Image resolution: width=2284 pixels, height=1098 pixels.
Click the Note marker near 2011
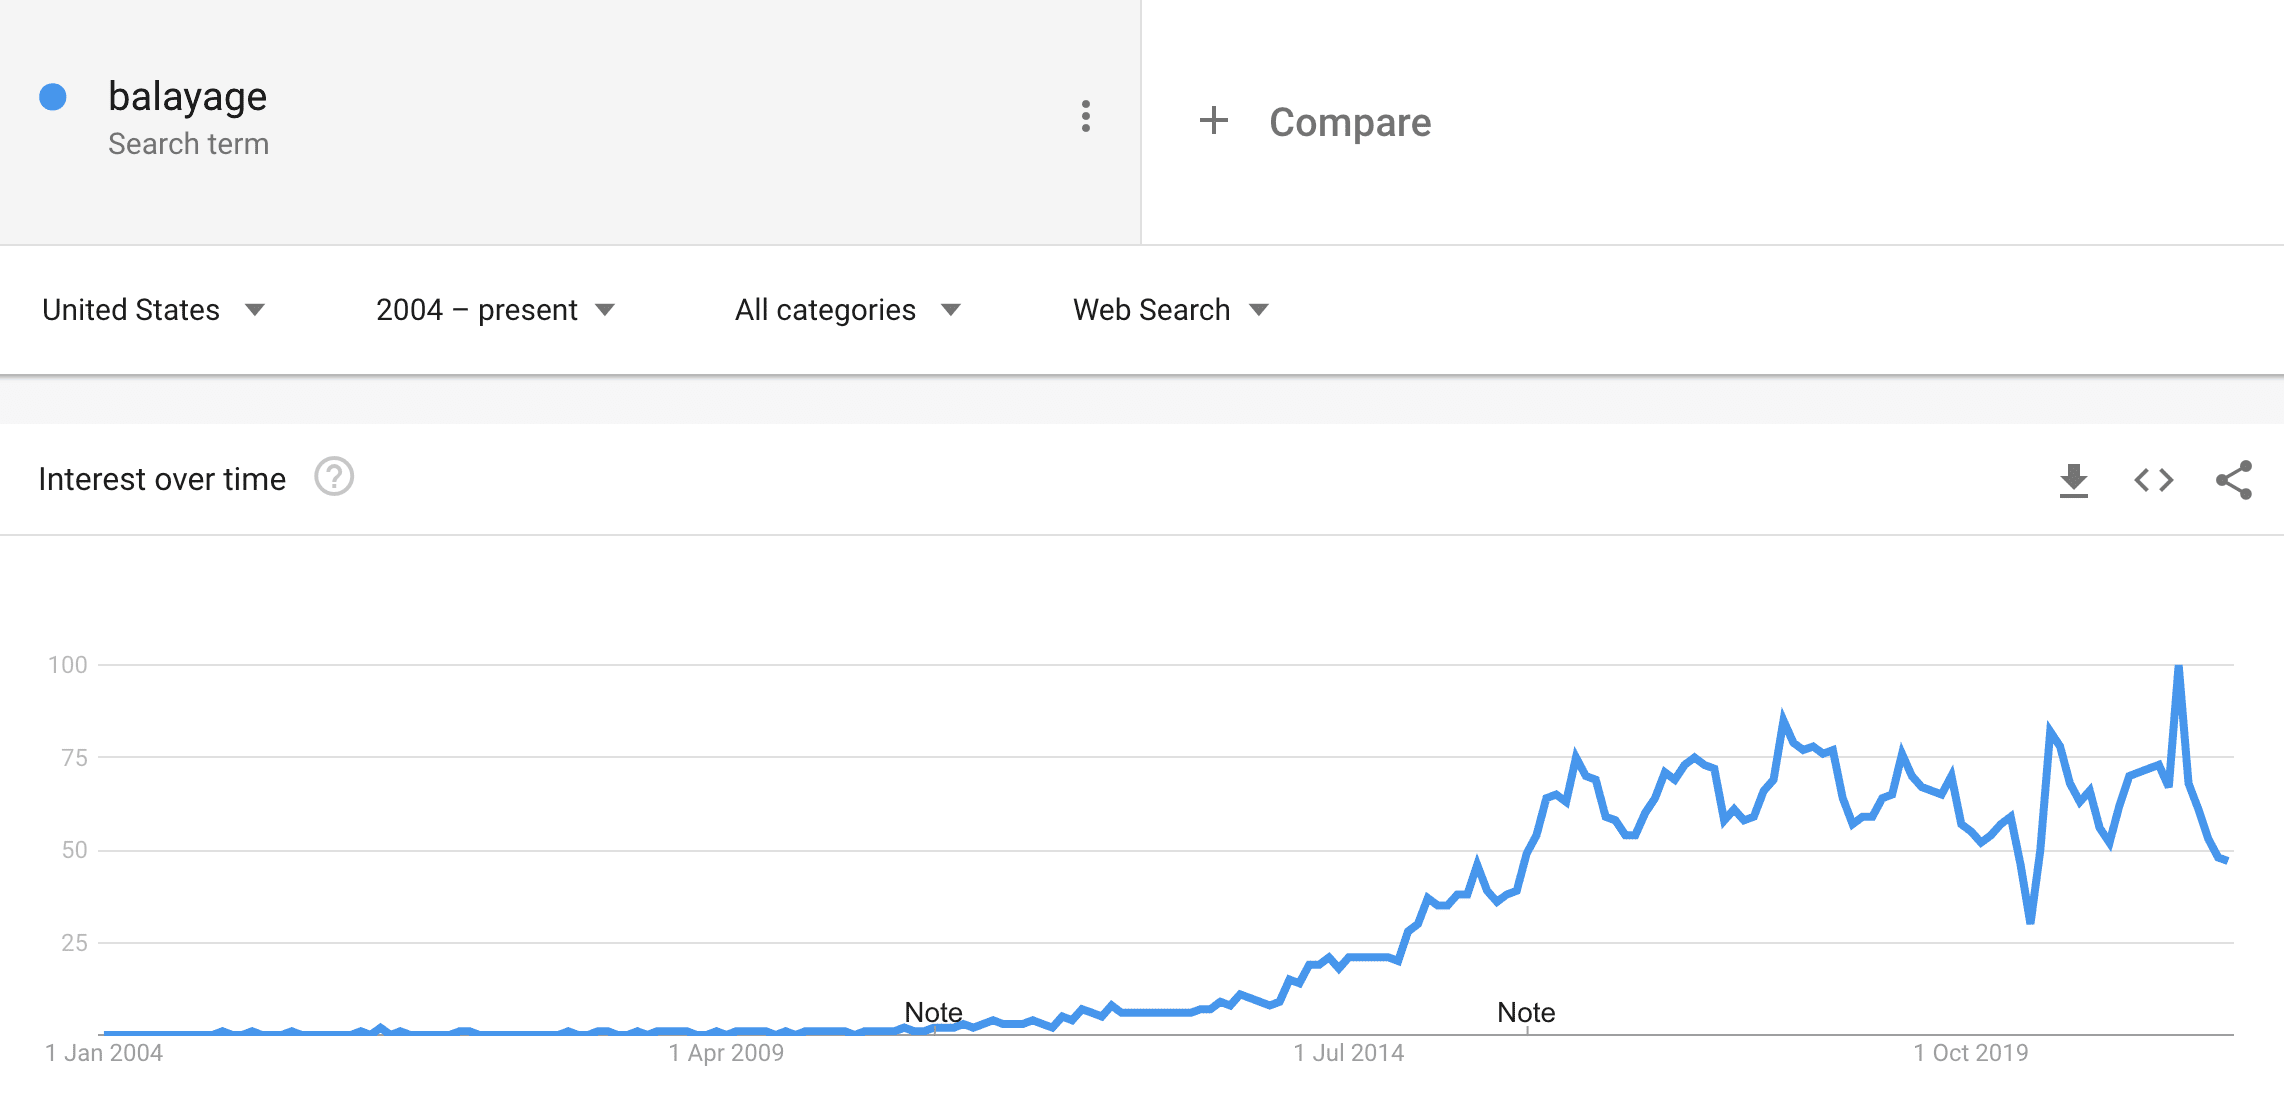coord(933,1012)
